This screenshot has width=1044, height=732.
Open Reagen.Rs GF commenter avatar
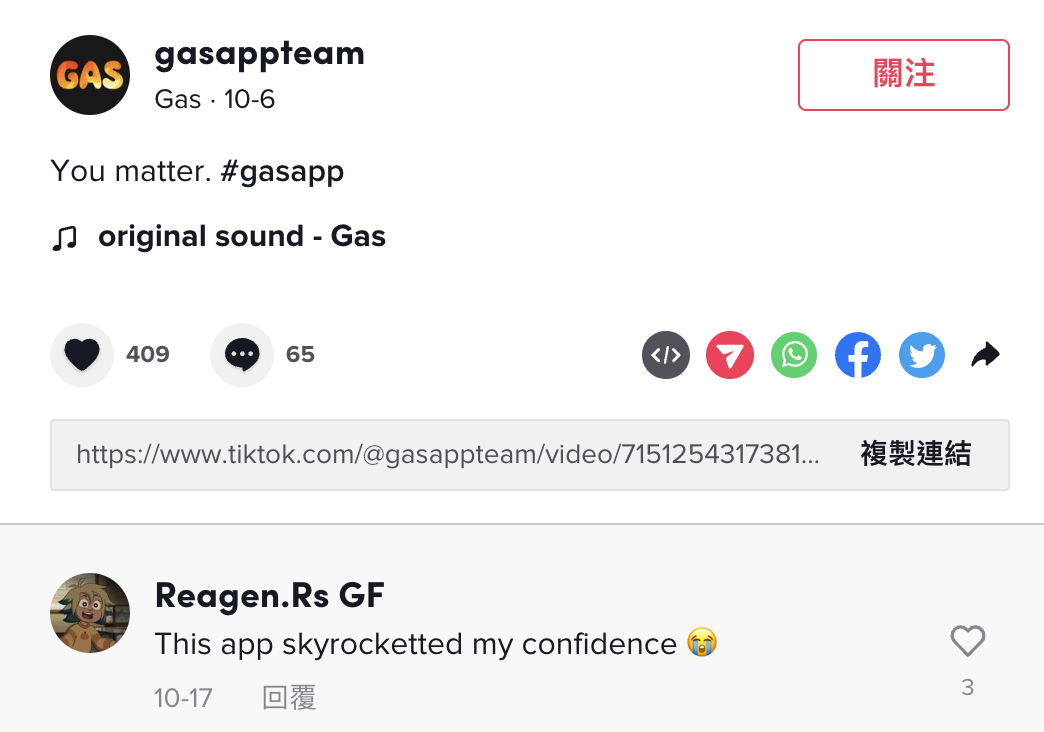click(90, 613)
